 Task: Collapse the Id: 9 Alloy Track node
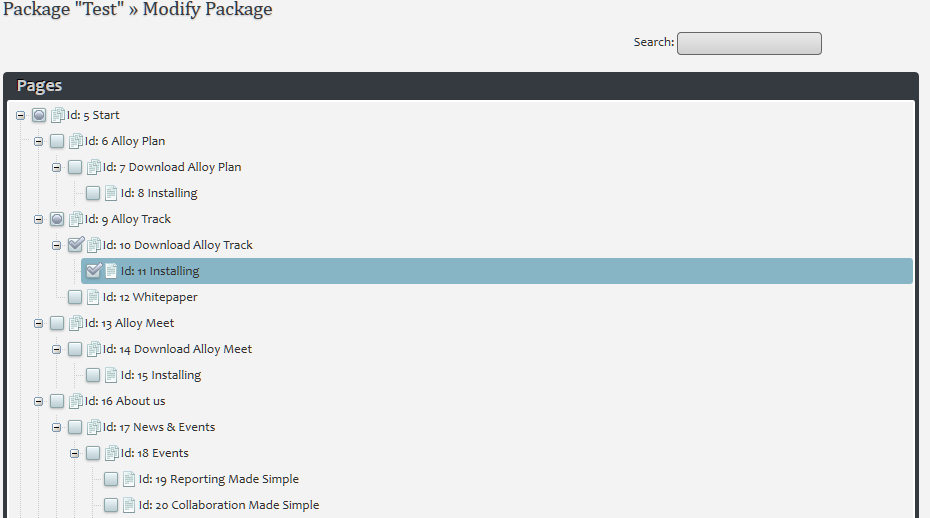coord(39,219)
